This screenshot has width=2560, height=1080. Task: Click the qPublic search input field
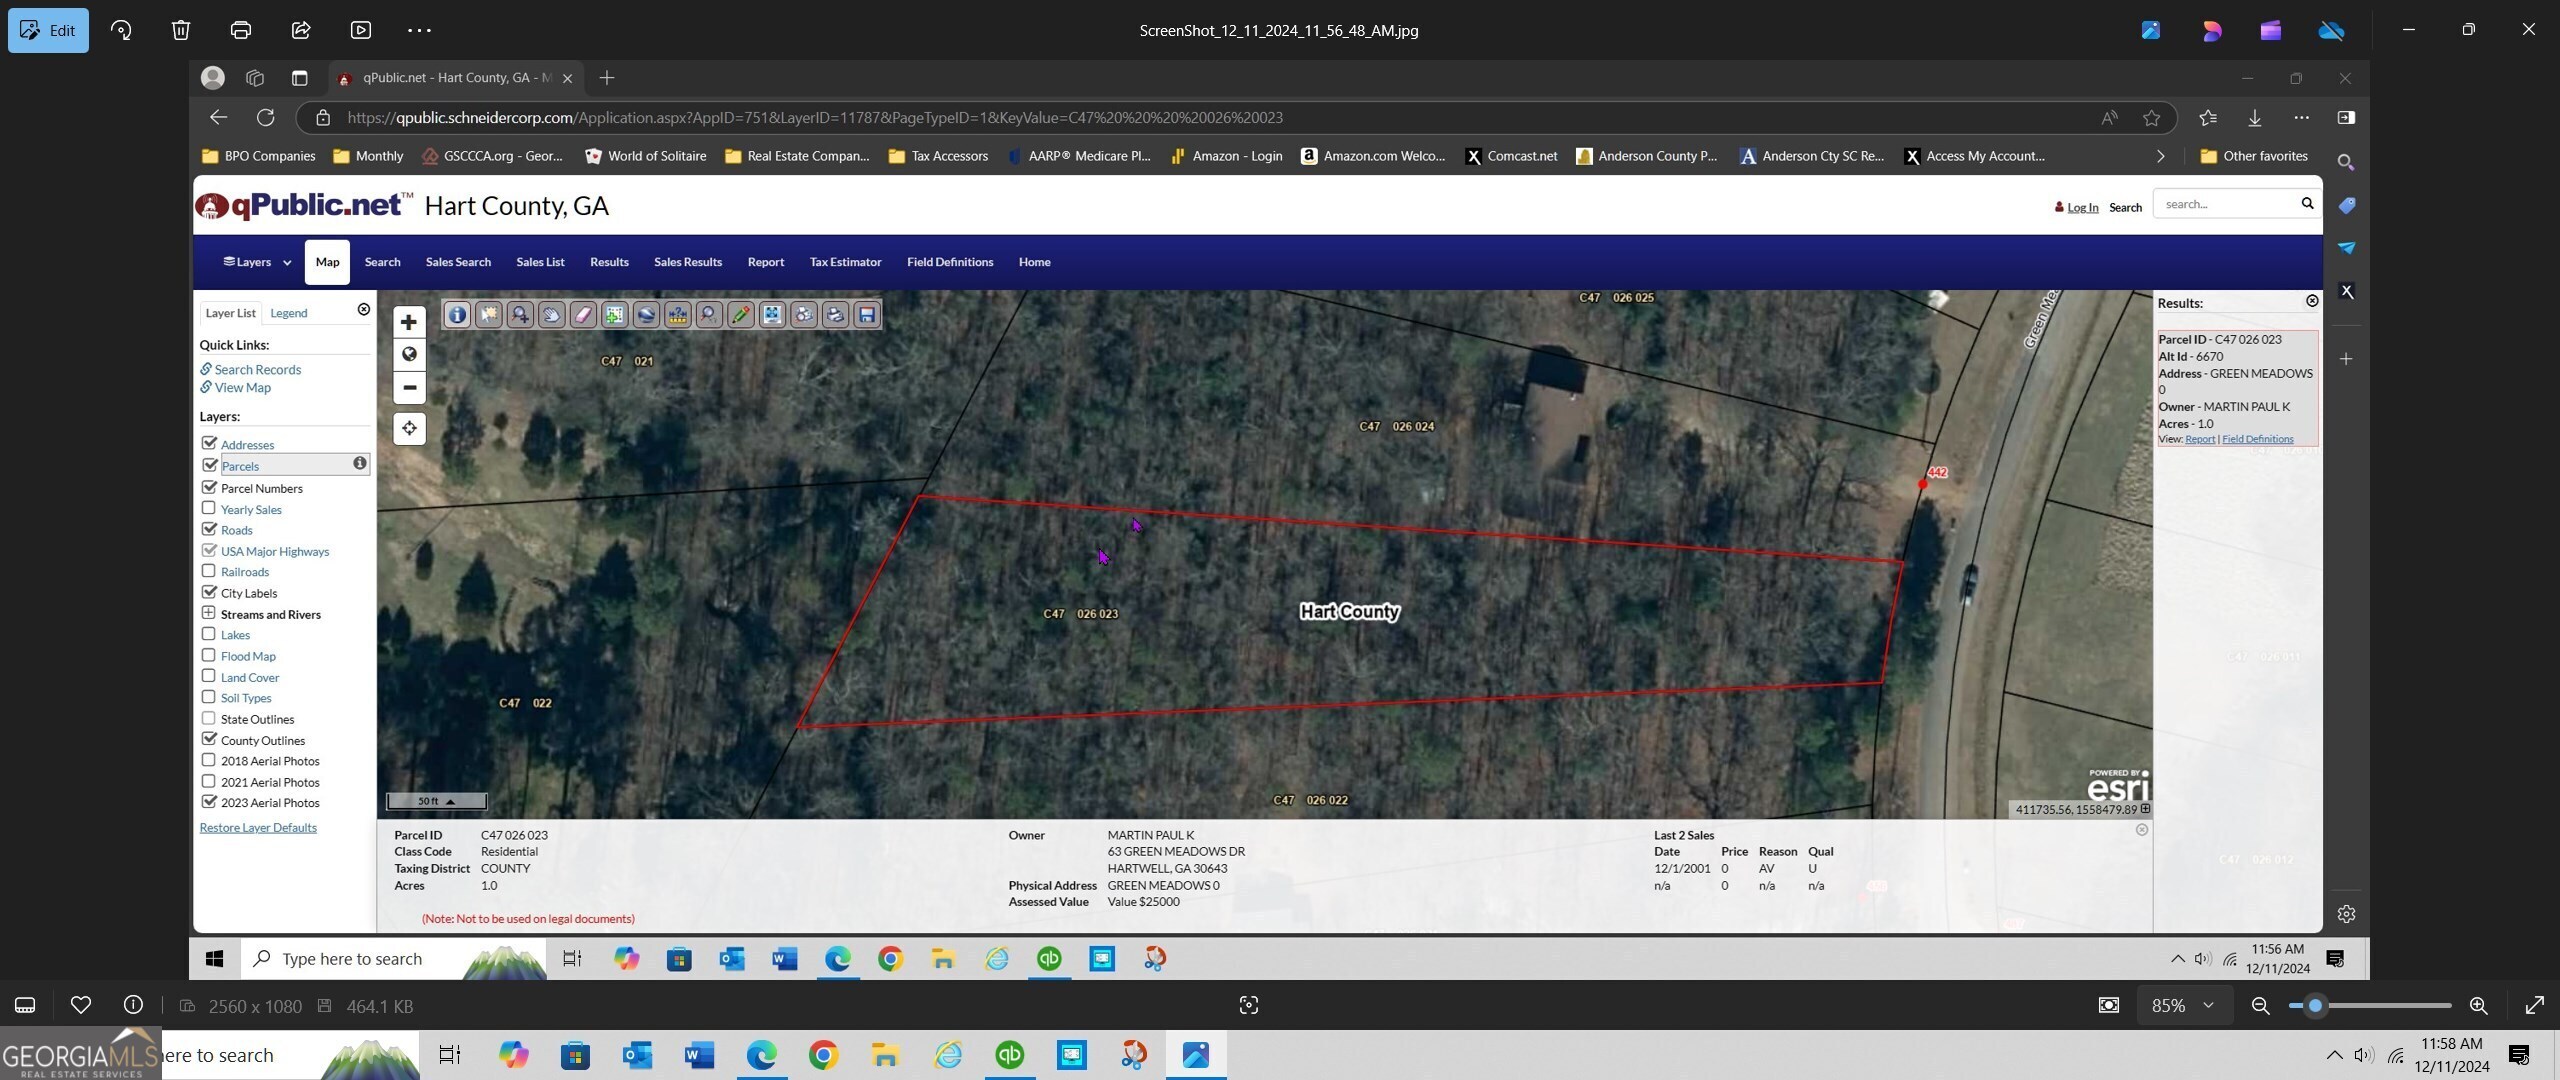2227,204
